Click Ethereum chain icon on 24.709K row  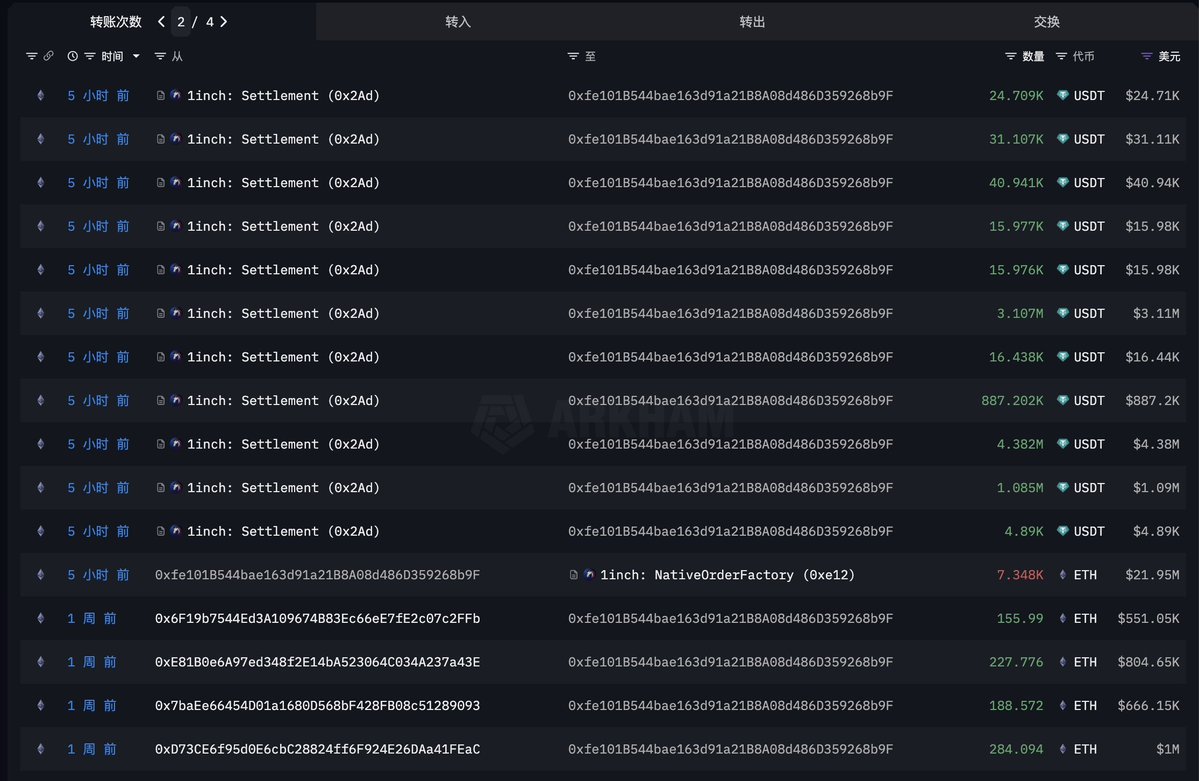pos(41,96)
